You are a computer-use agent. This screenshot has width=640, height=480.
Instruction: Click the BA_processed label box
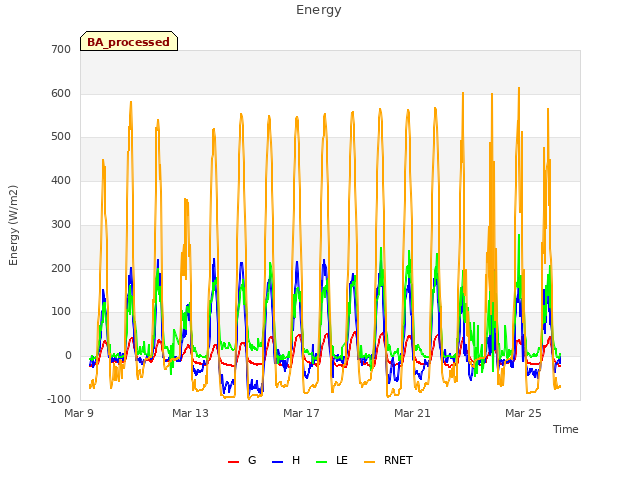pos(129,41)
